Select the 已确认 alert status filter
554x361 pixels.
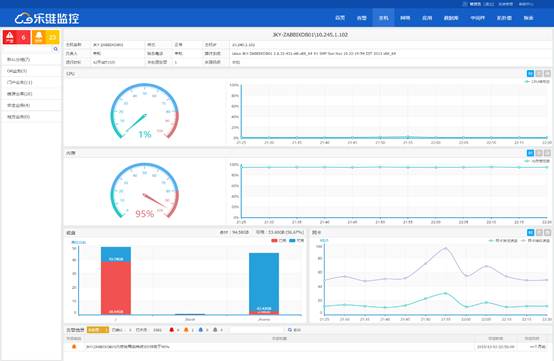point(122,330)
